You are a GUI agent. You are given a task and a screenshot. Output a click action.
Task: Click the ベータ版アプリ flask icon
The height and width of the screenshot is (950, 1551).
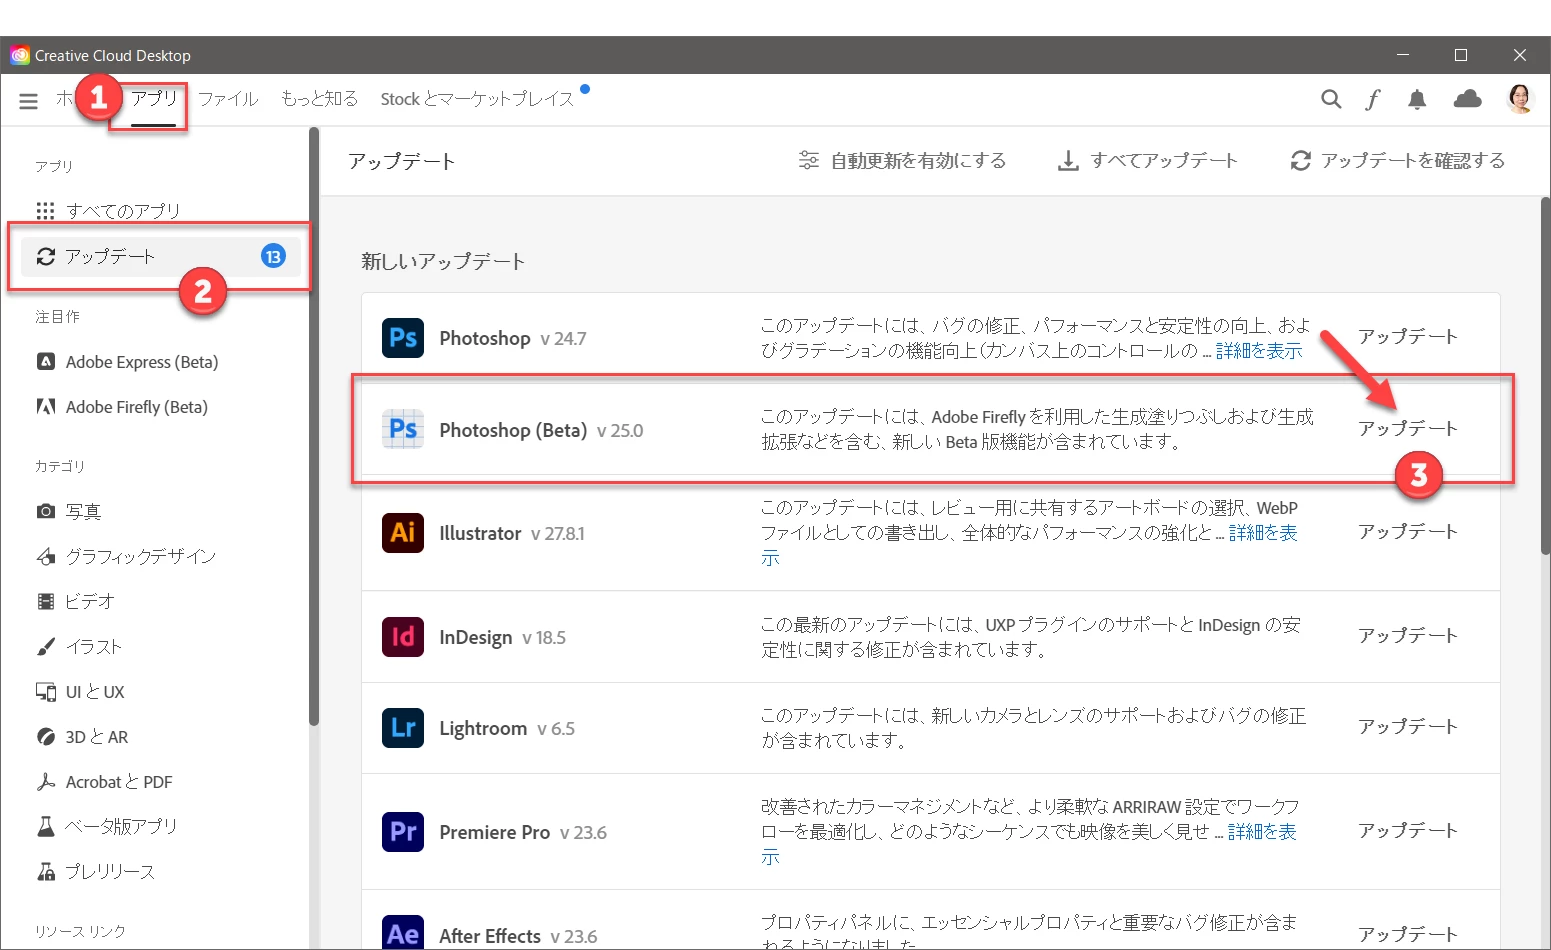coord(46,826)
